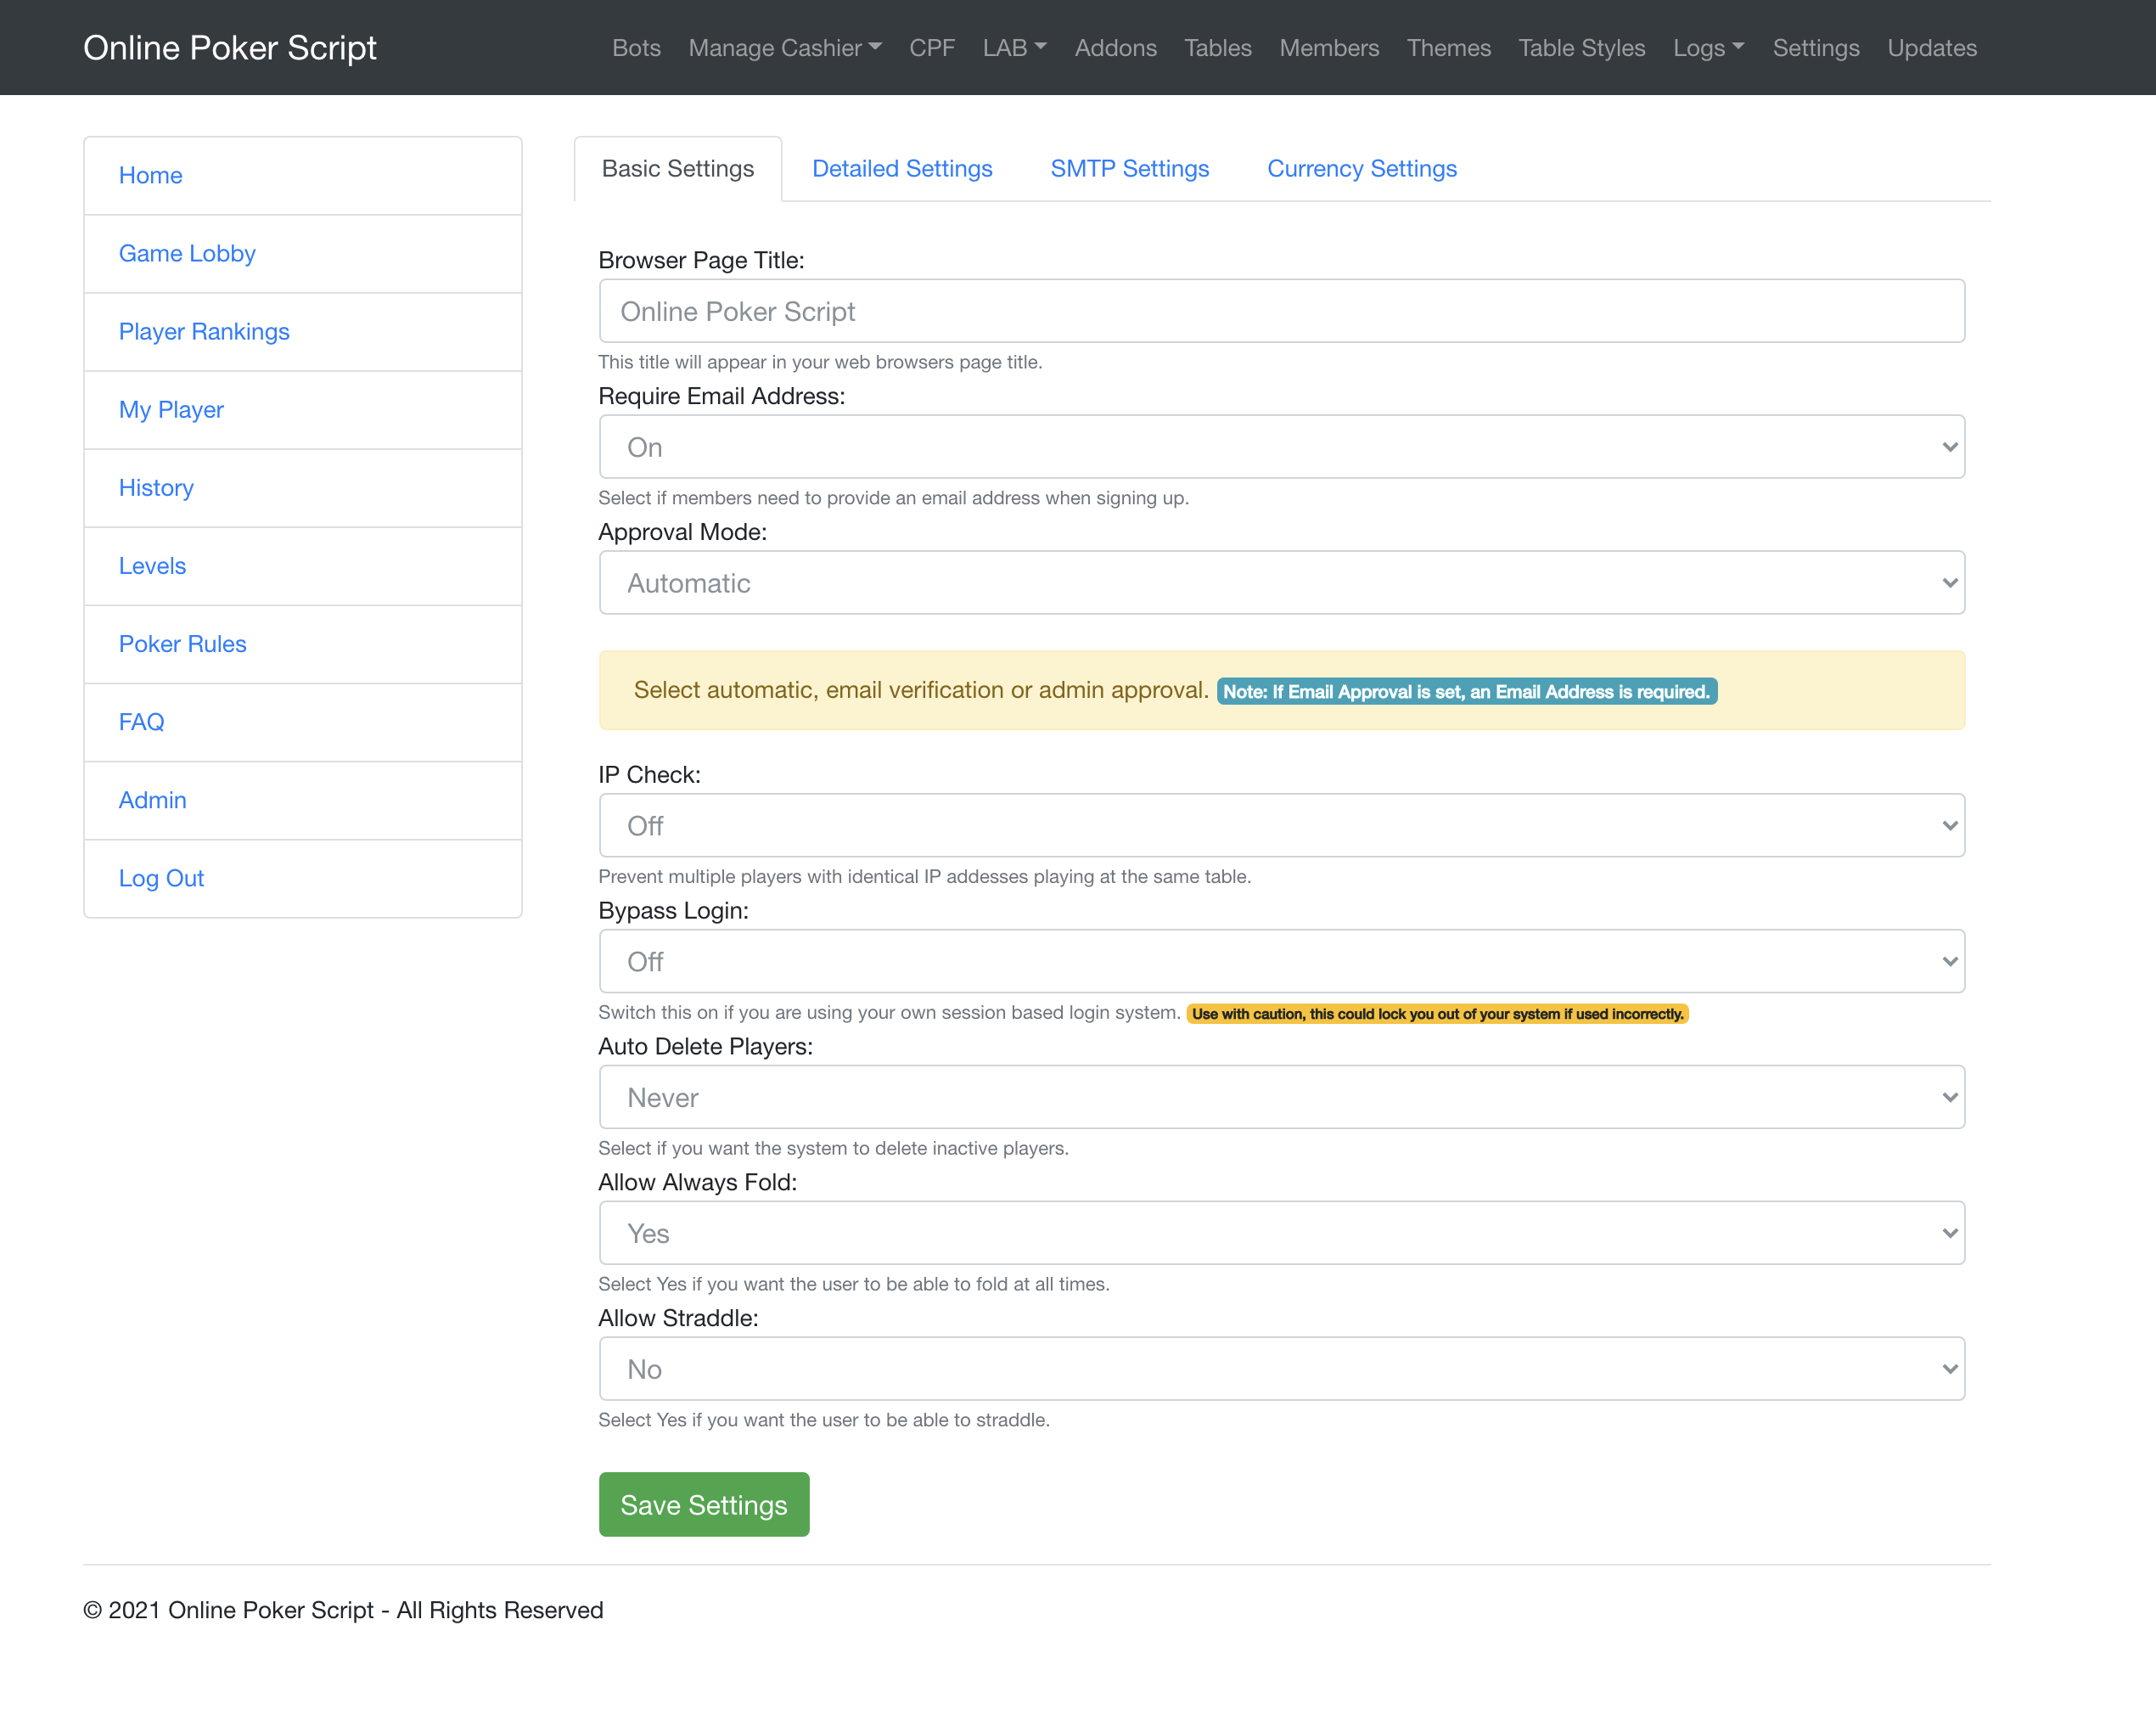2156x1715 pixels.
Task: Open Auto Delete Players dropdown
Action: pyautogui.click(x=1281, y=1098)
